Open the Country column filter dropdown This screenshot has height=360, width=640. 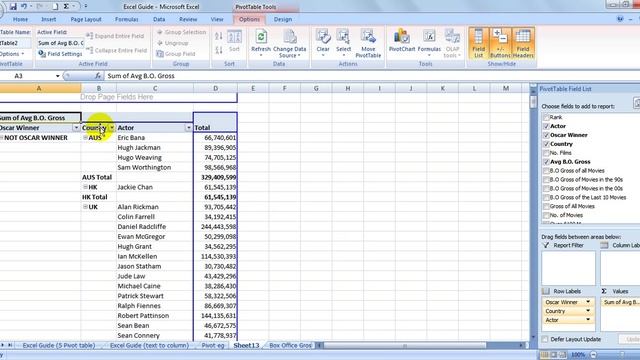tap(111, 128)
